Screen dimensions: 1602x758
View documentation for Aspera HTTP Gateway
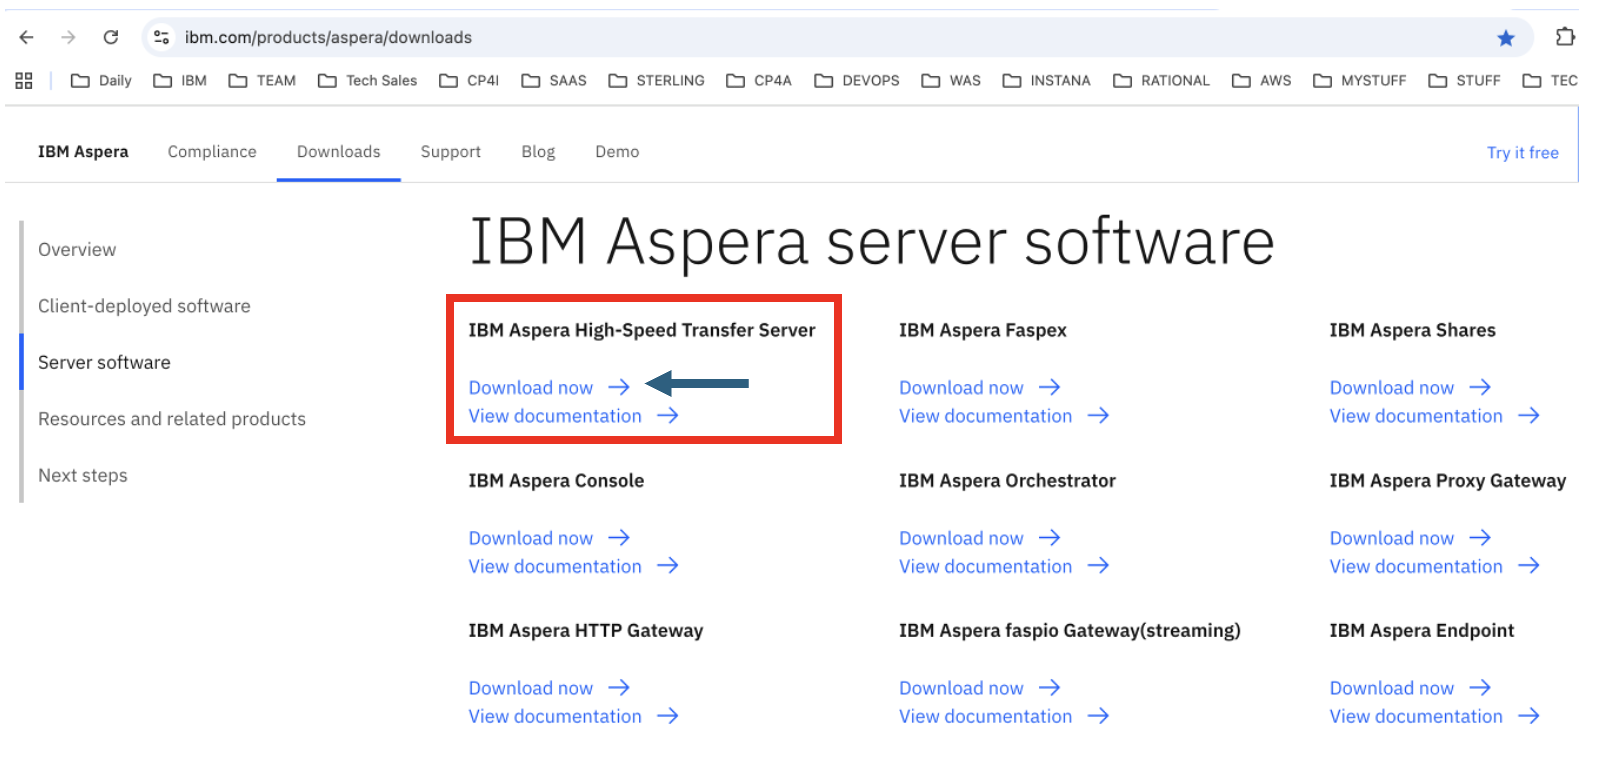[x=574, y=716]
